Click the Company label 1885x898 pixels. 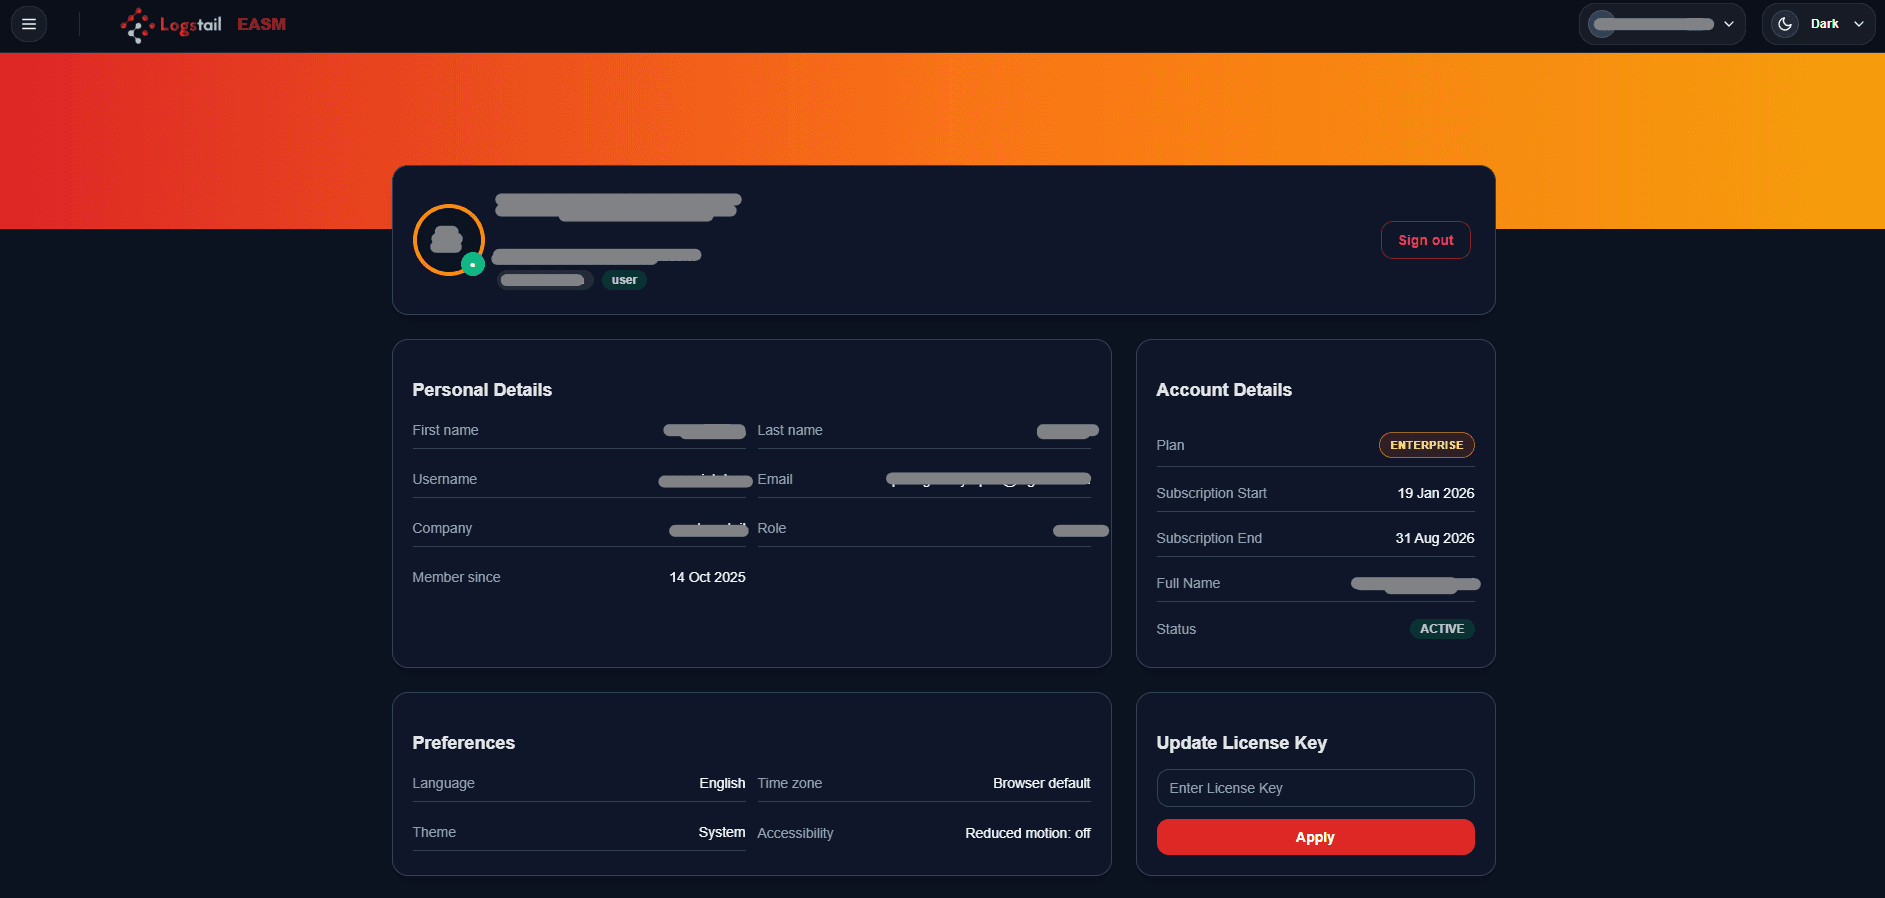(442, 528)
